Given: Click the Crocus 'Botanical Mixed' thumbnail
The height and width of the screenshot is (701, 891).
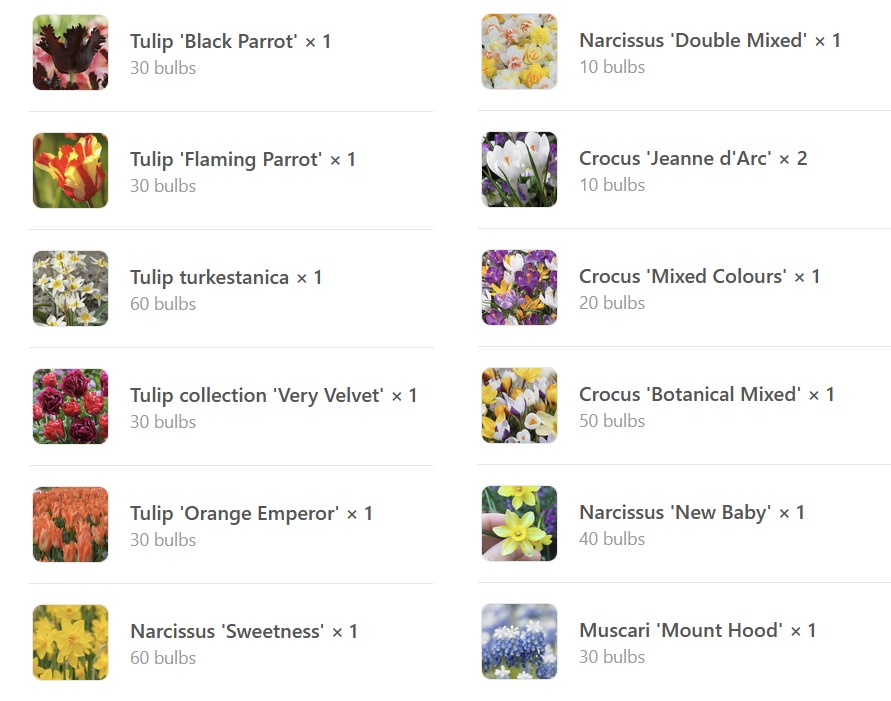Looking at the screenshot, I should 519,406.
